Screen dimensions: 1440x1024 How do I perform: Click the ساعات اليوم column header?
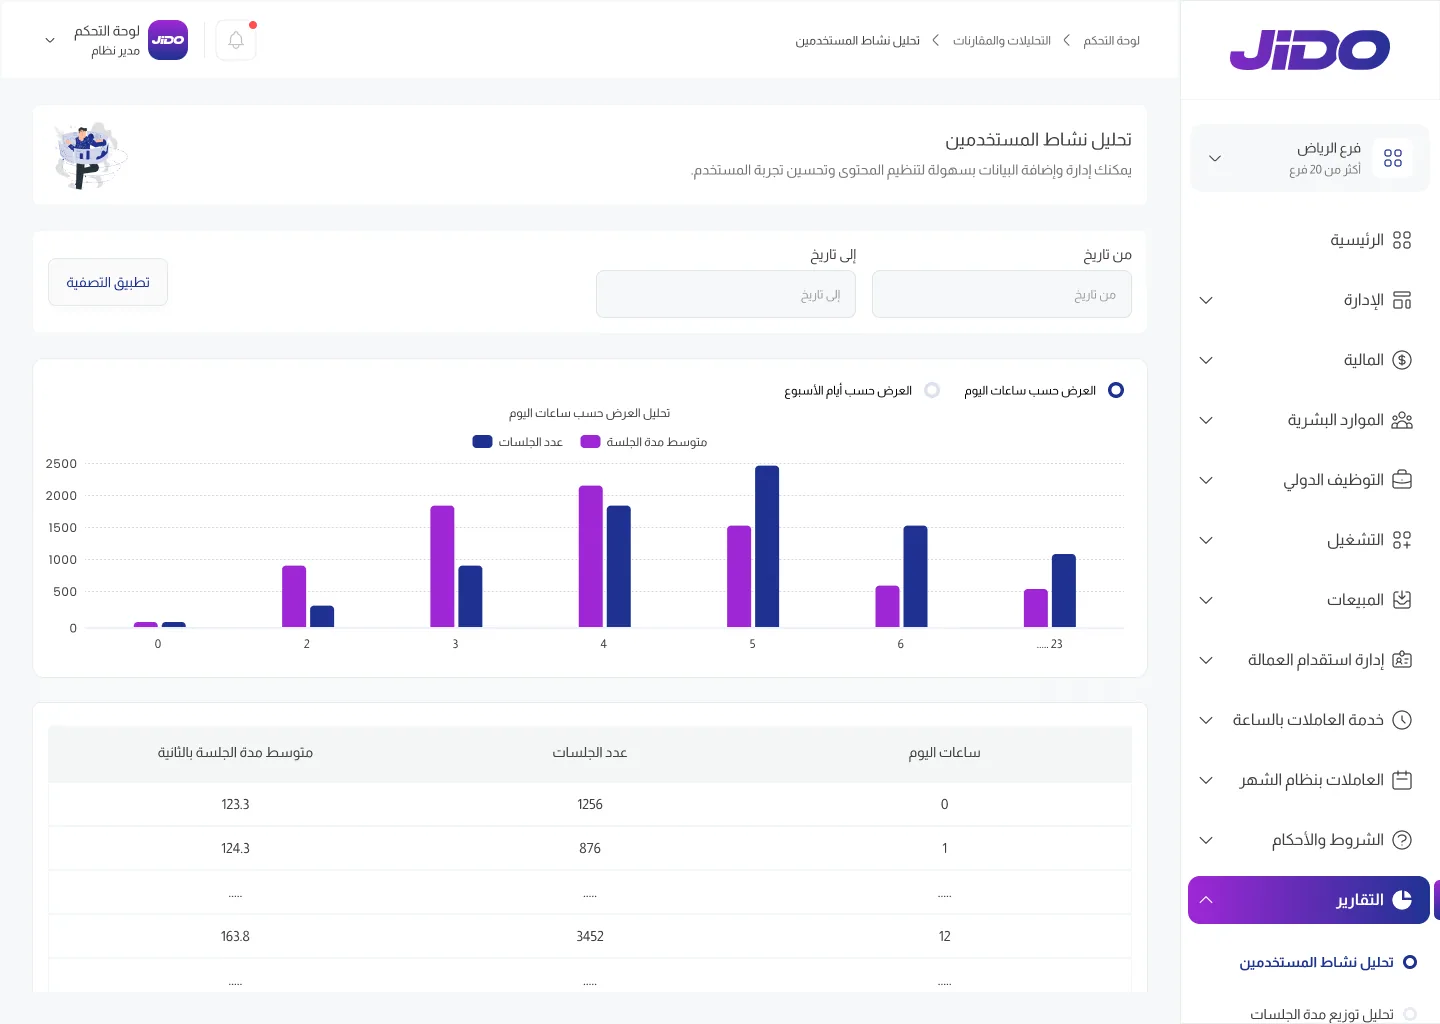tap(944, 753)
